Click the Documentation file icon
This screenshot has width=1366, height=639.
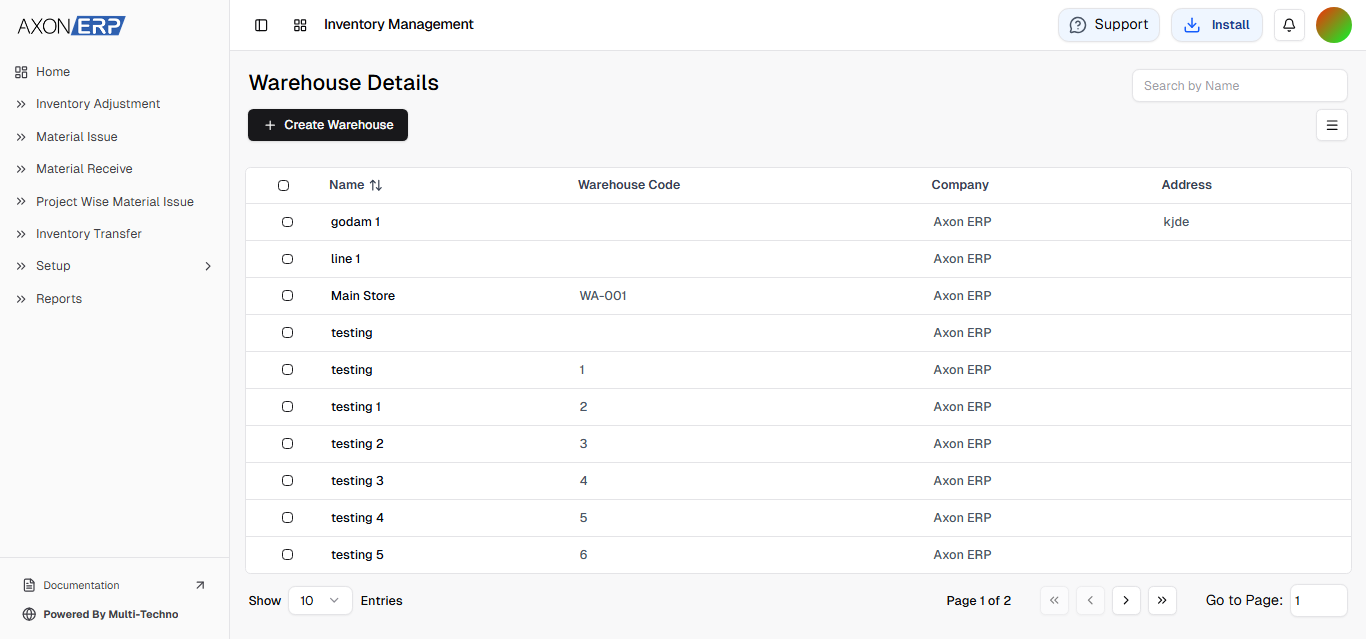(29, 585)
